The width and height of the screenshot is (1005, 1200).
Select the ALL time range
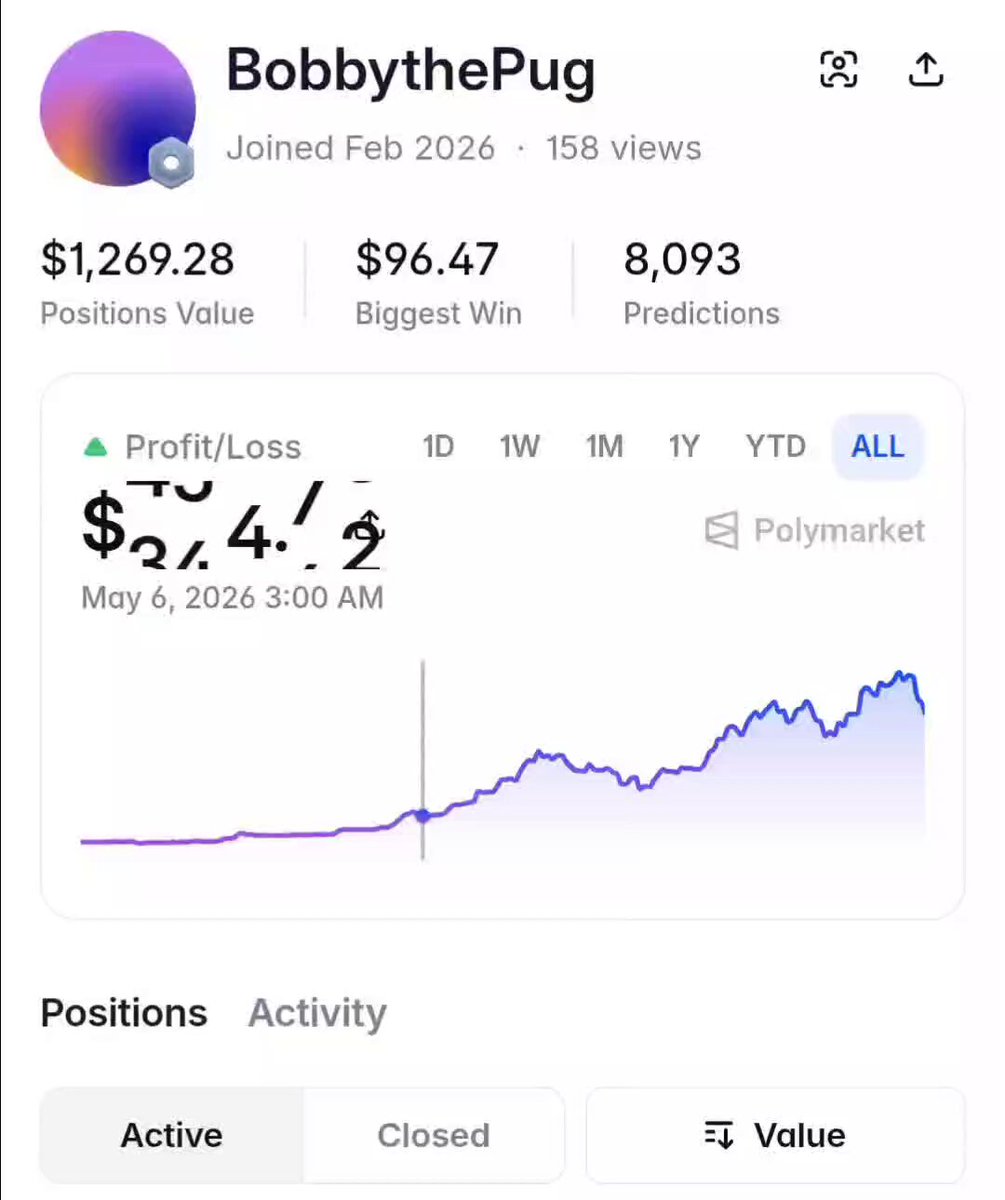(x=877, y=446)
